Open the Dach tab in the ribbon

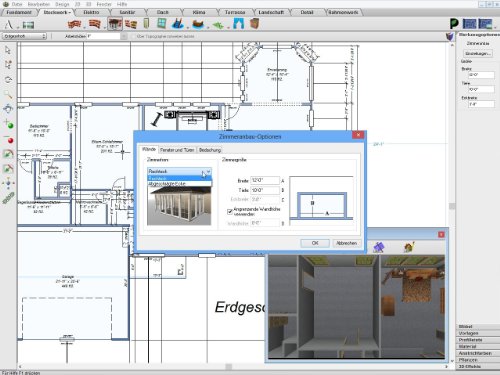coord(163,12)
